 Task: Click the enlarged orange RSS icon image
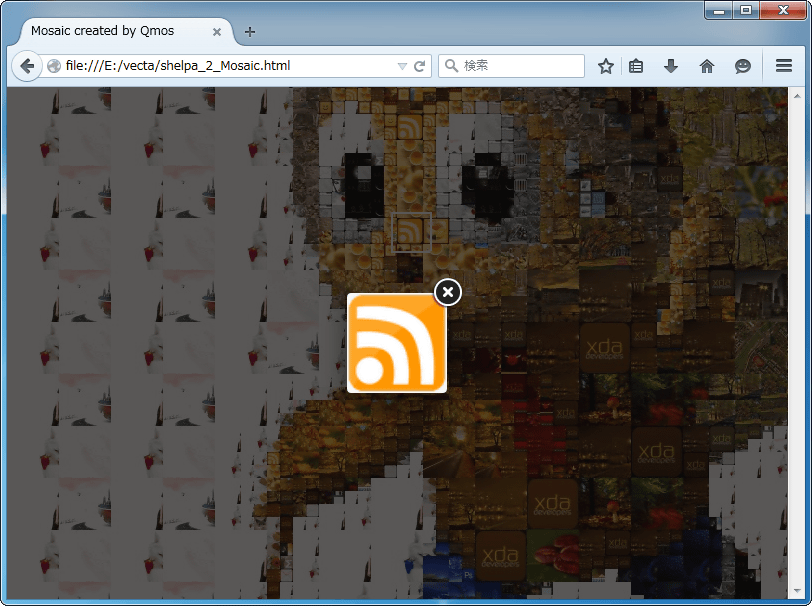(x=397, y=343)
